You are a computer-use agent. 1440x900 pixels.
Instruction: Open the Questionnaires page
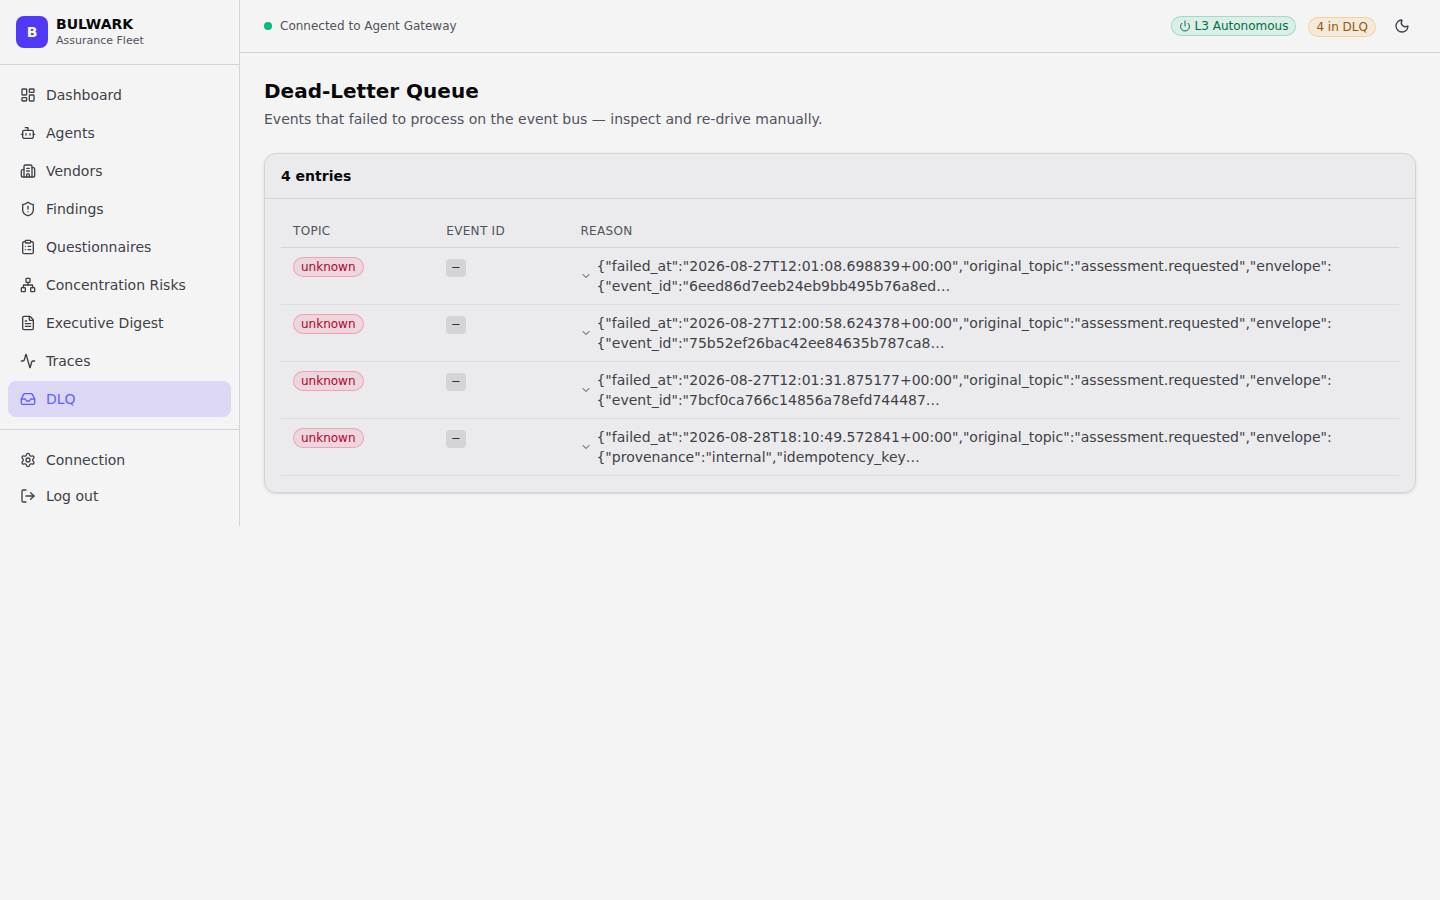point(119,247)
